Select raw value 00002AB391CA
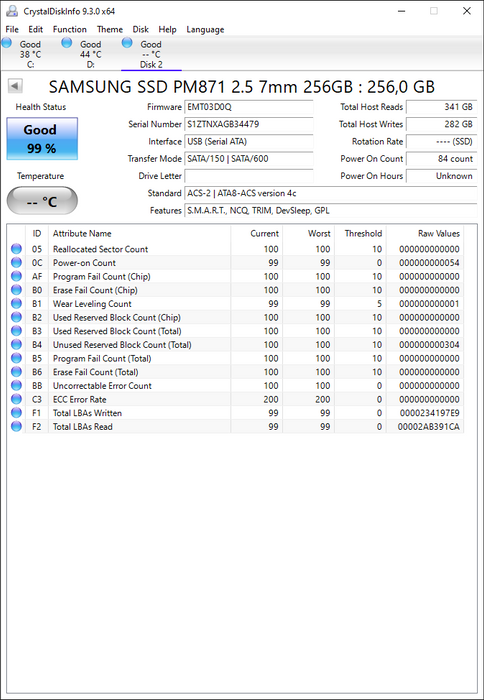 pos(429,427)
